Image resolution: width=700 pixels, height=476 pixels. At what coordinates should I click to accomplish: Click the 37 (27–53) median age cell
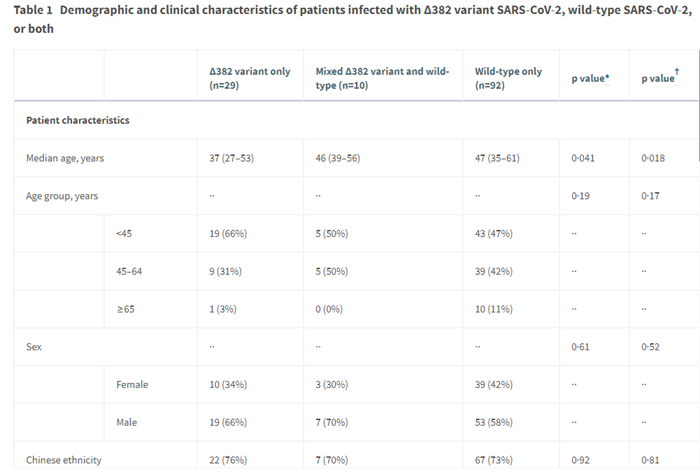232,158
